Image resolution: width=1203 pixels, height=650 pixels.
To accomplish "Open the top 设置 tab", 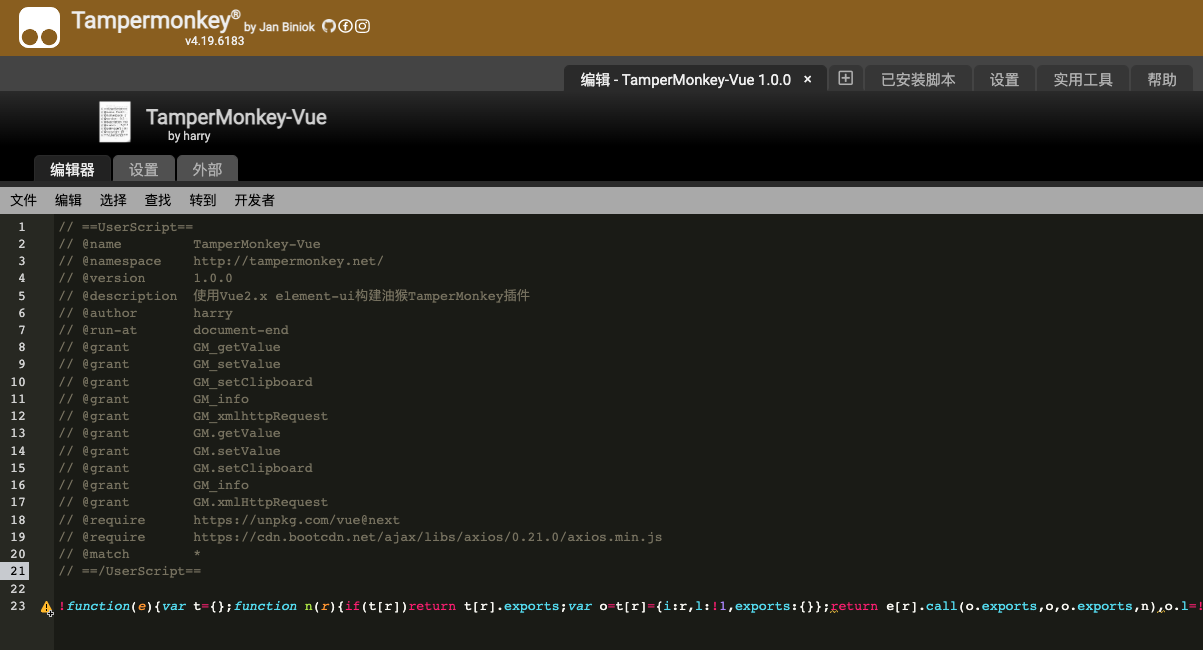I will click(x=1004, y=79).
